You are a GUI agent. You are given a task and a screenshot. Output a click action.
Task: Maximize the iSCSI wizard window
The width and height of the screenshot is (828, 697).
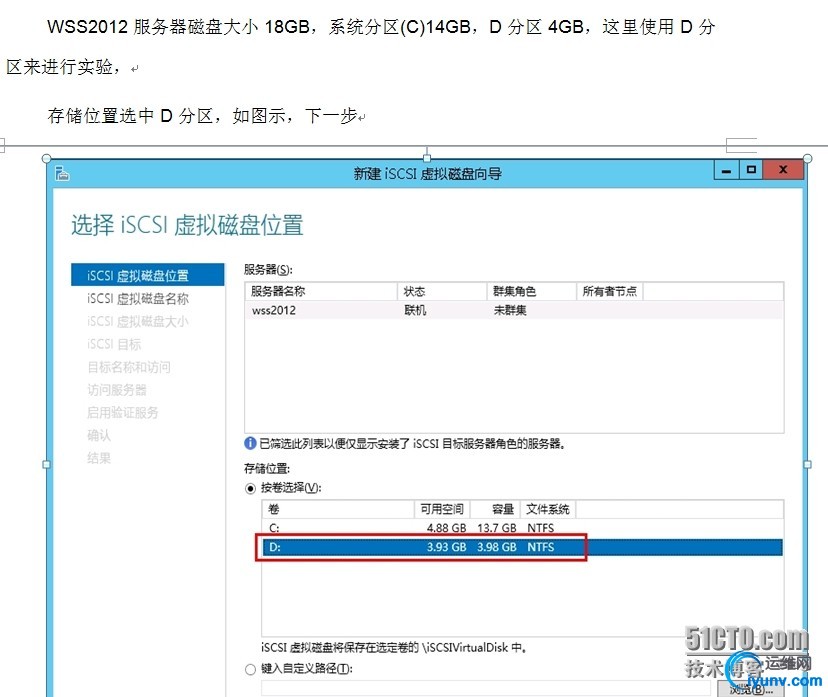(x=751, y=170)
